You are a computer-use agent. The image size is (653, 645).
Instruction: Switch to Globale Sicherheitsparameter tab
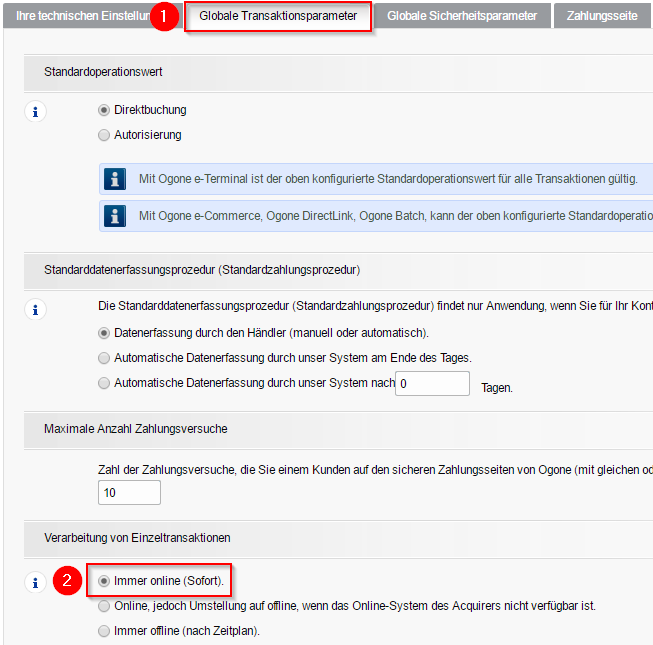(x=462, y=16)
